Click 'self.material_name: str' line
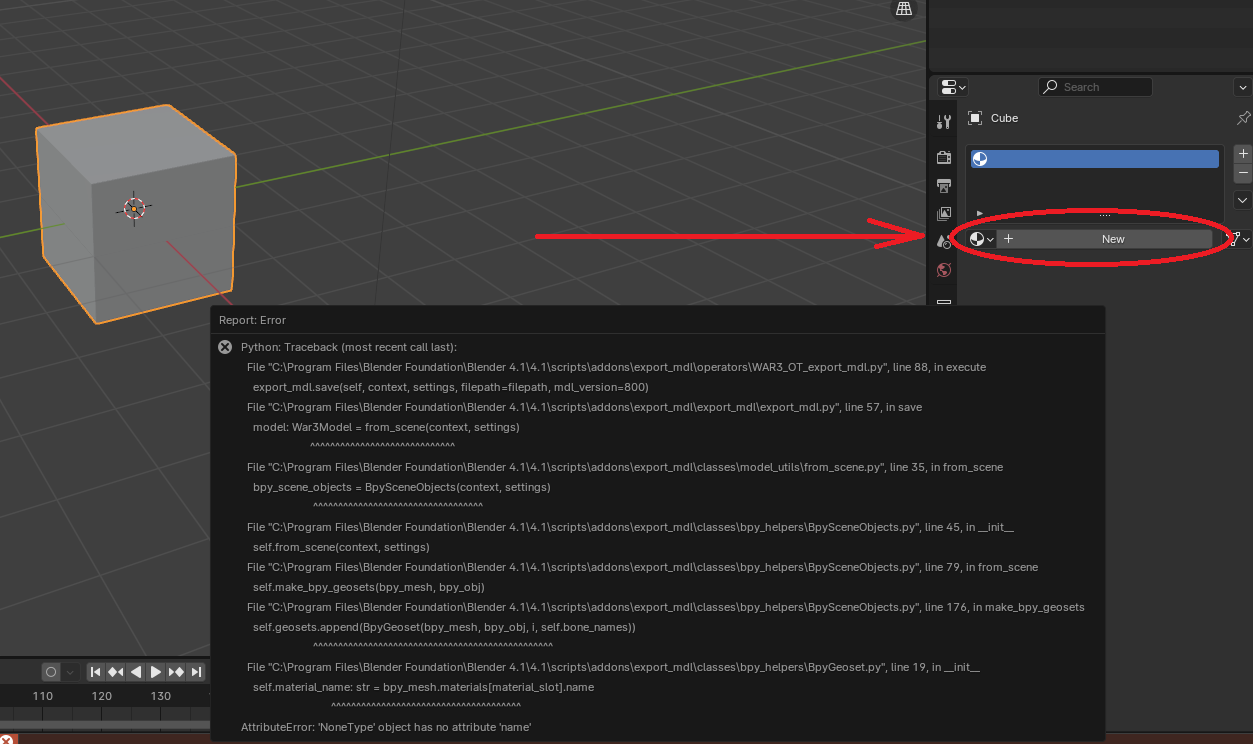 [424, 687]
